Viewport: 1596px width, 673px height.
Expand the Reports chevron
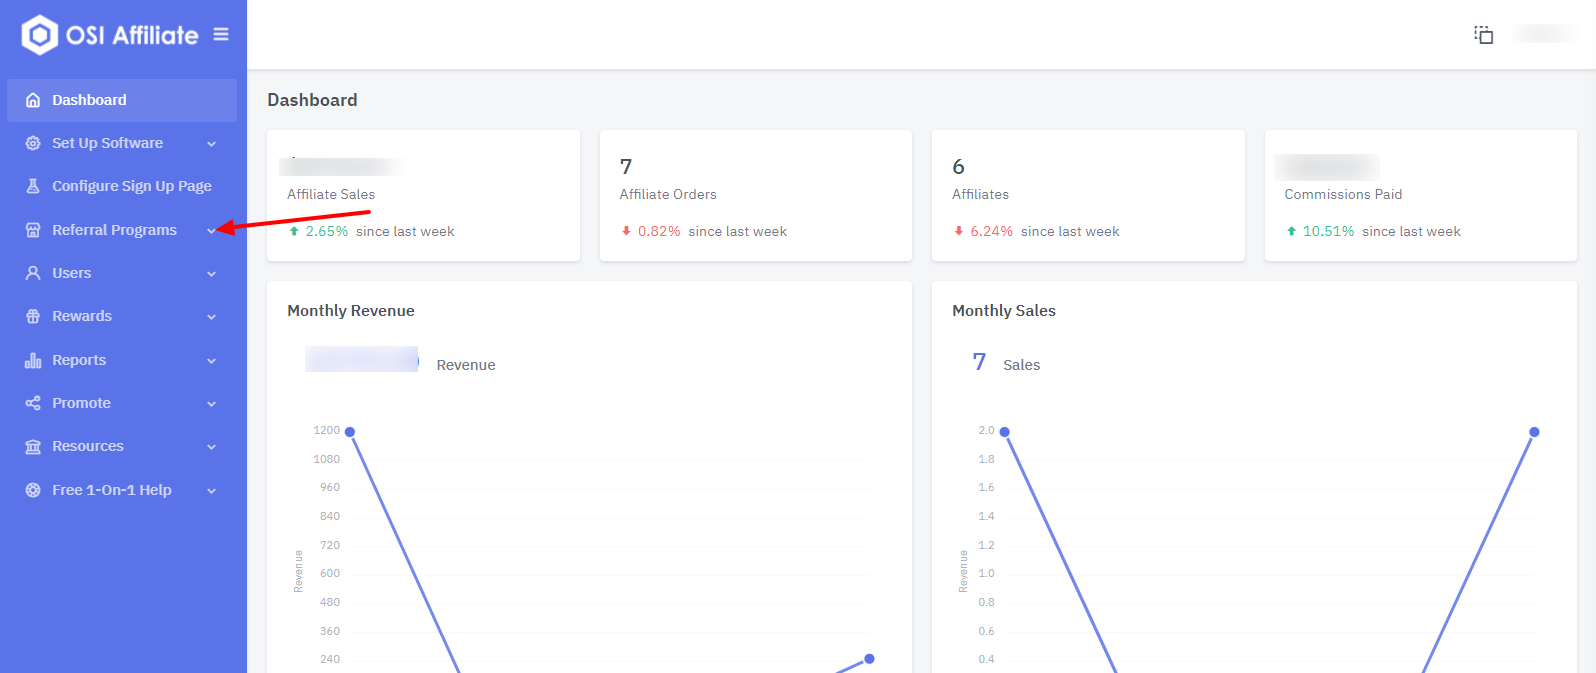211,361
